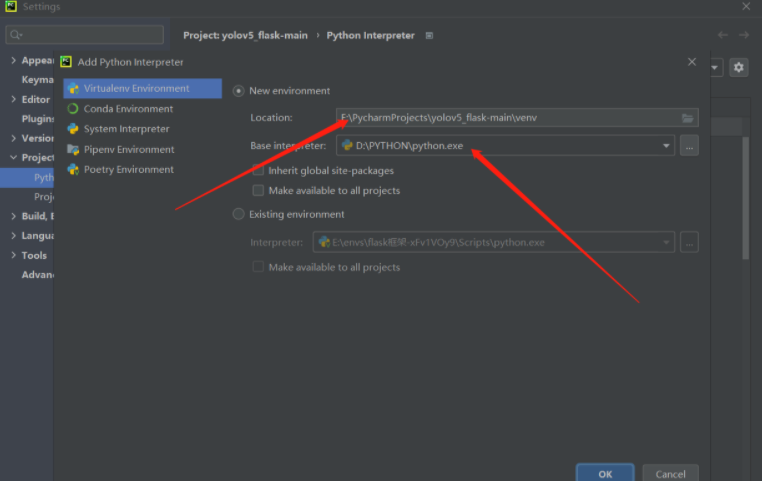The height and width of the screenshot is (481, 762).
Task: Check Make available to all projects under Existing environment
Action: coord(258,267)
